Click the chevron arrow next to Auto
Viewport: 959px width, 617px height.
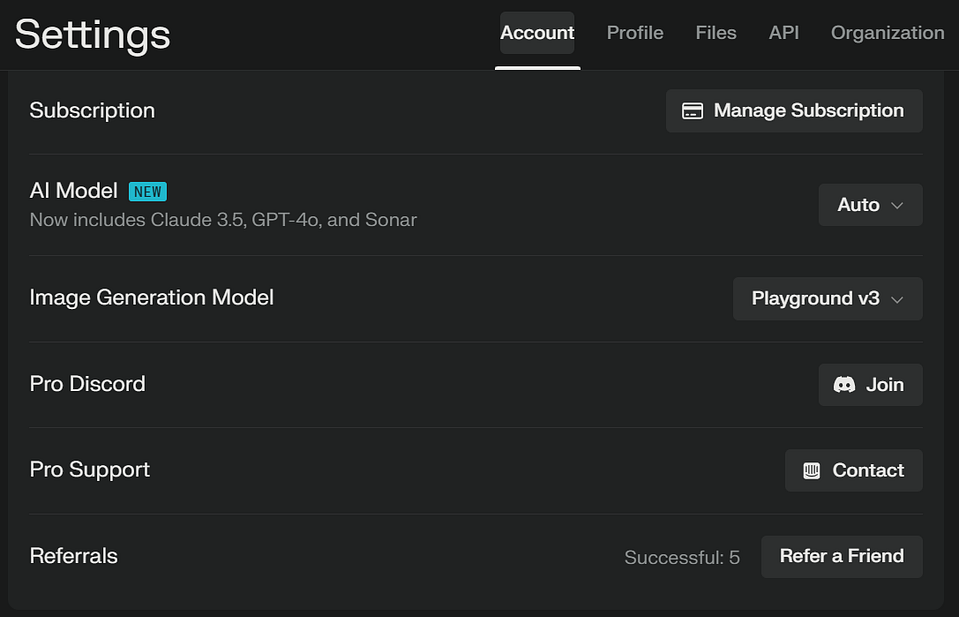(897, 205)
